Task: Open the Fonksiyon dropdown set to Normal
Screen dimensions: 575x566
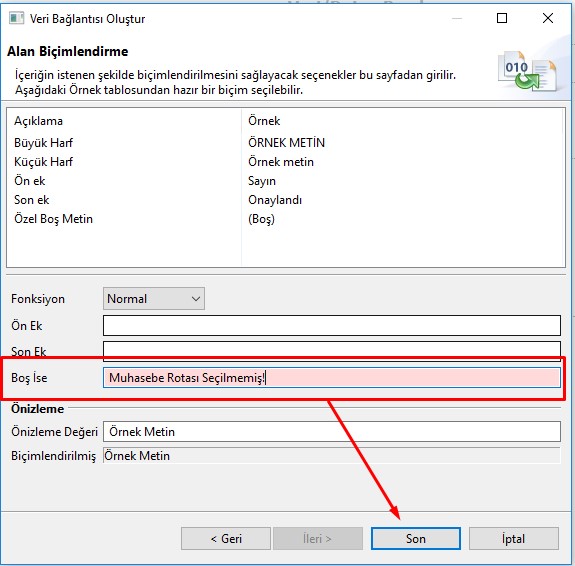Action: [154, 299]
